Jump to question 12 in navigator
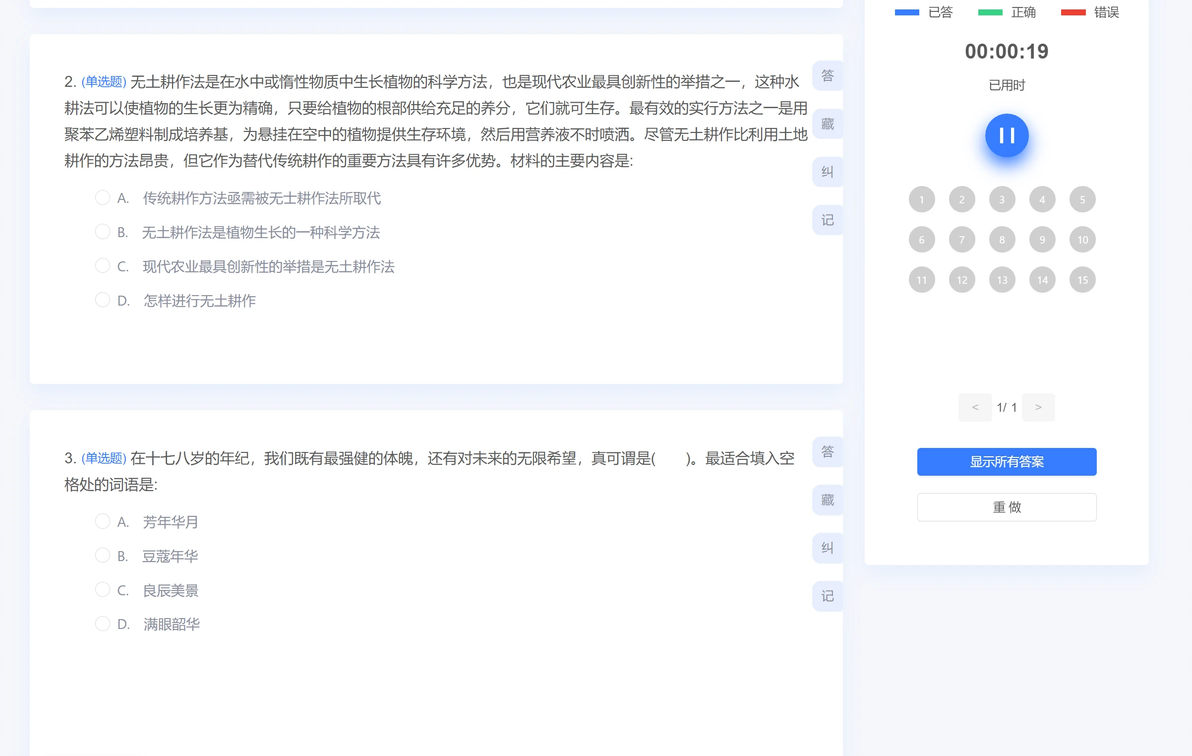This screenshot has height=756, width=1192. pos(962,280)
